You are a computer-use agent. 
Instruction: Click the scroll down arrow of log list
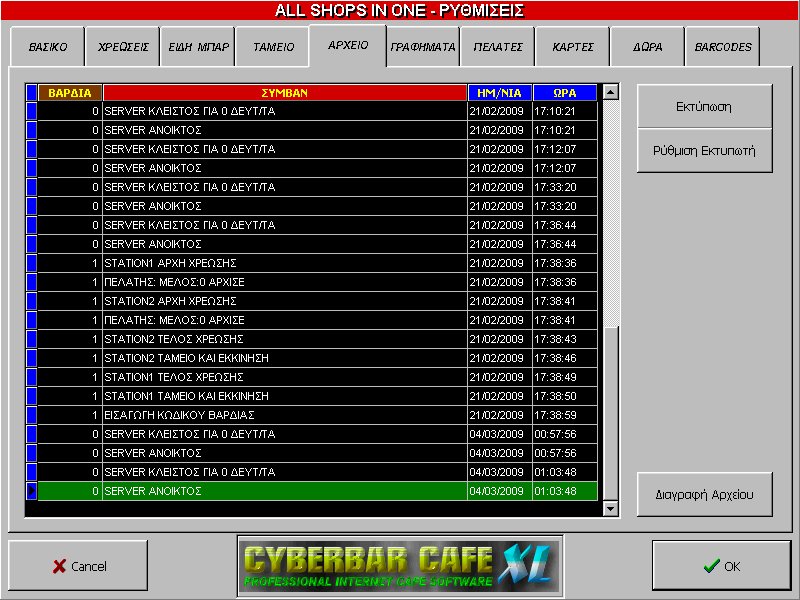point(611,509)
